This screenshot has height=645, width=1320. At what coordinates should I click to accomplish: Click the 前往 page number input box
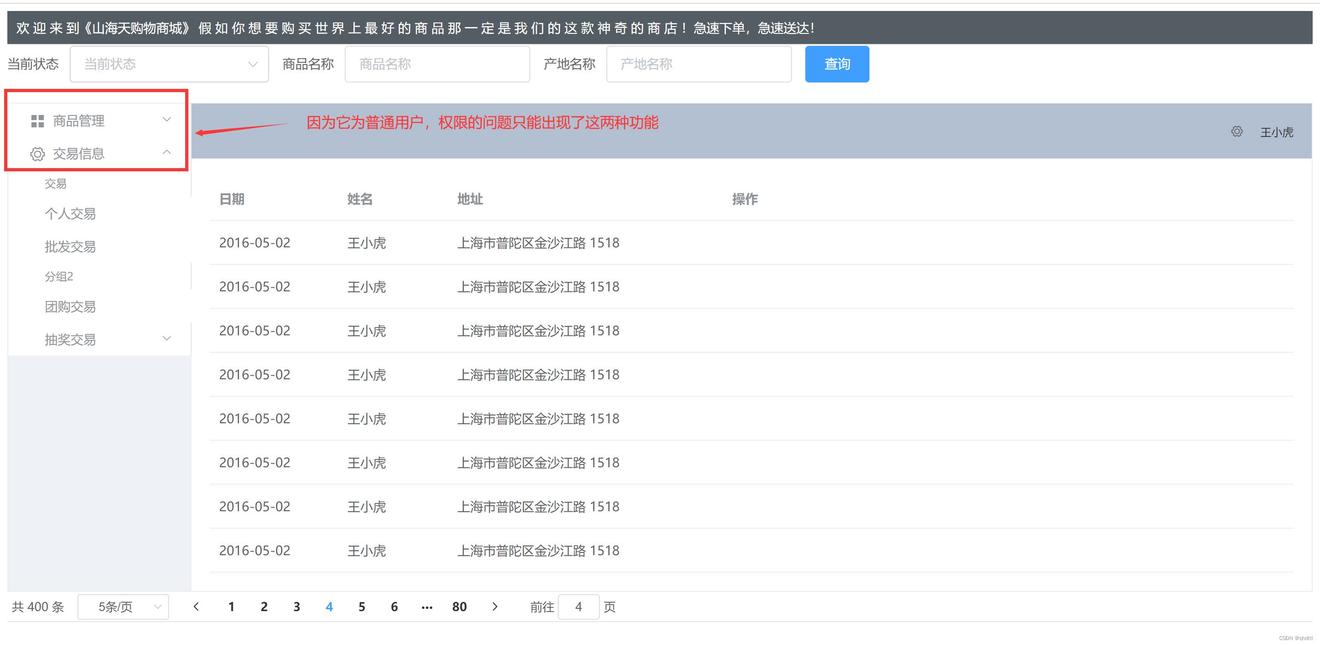click(x=578, y=607)
